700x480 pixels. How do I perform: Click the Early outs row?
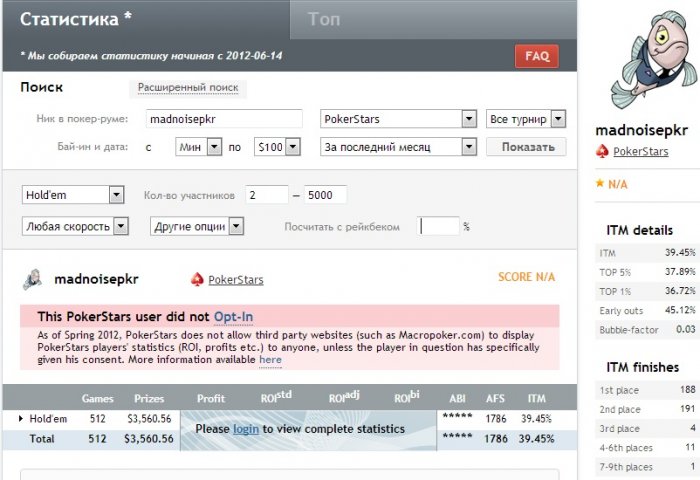point(647,310)
